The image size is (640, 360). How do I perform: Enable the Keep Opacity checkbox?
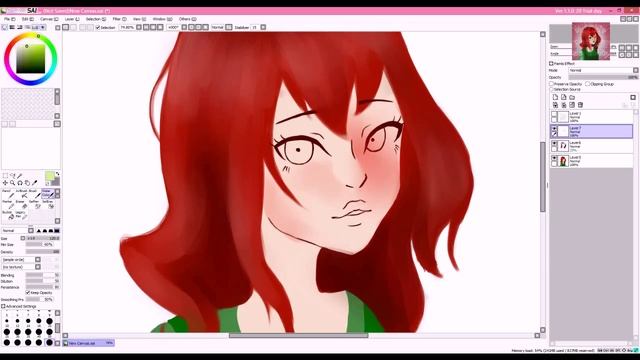(28, 293)
